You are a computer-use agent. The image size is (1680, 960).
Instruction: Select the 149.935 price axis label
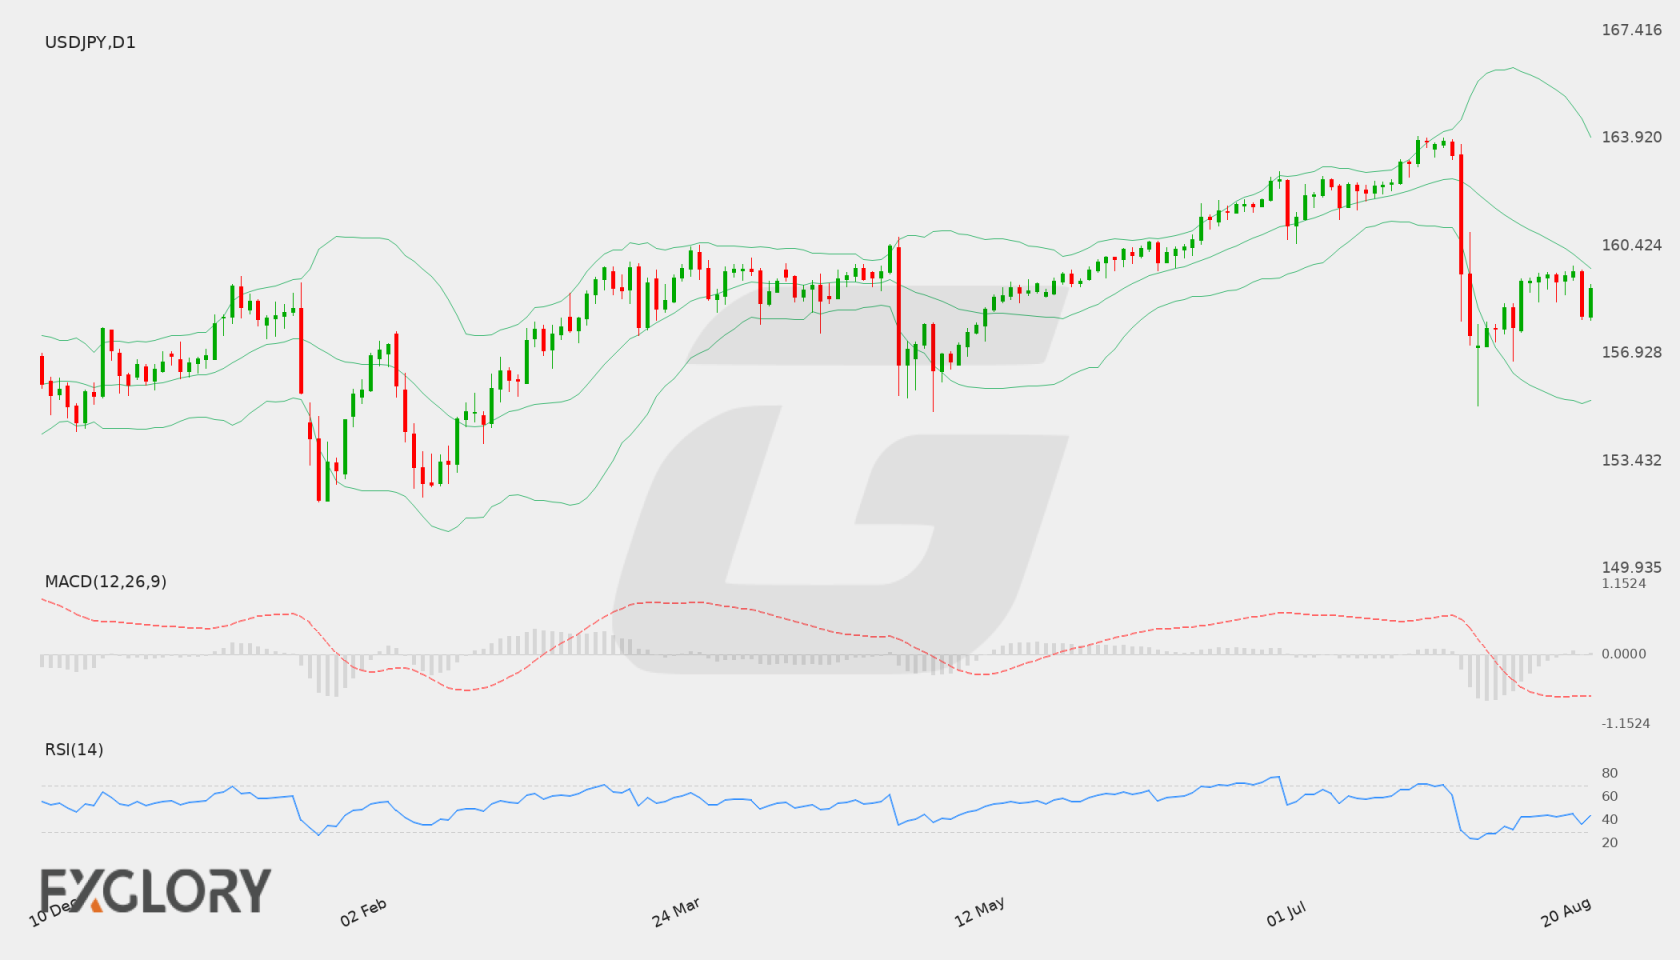(1631, 567)
